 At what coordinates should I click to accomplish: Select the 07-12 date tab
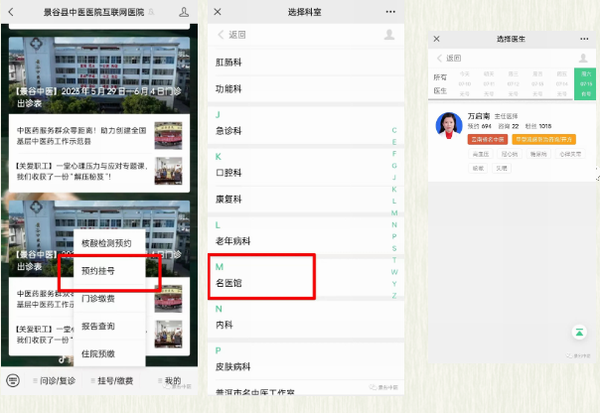tap(513, 84)
